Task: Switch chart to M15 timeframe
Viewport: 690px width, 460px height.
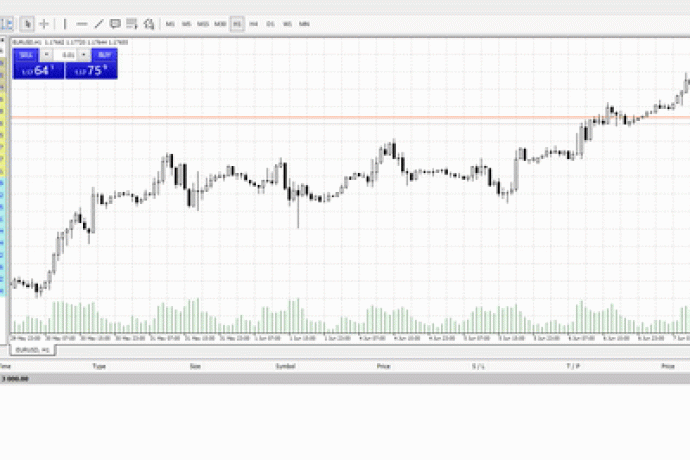Action: point(203,24)
